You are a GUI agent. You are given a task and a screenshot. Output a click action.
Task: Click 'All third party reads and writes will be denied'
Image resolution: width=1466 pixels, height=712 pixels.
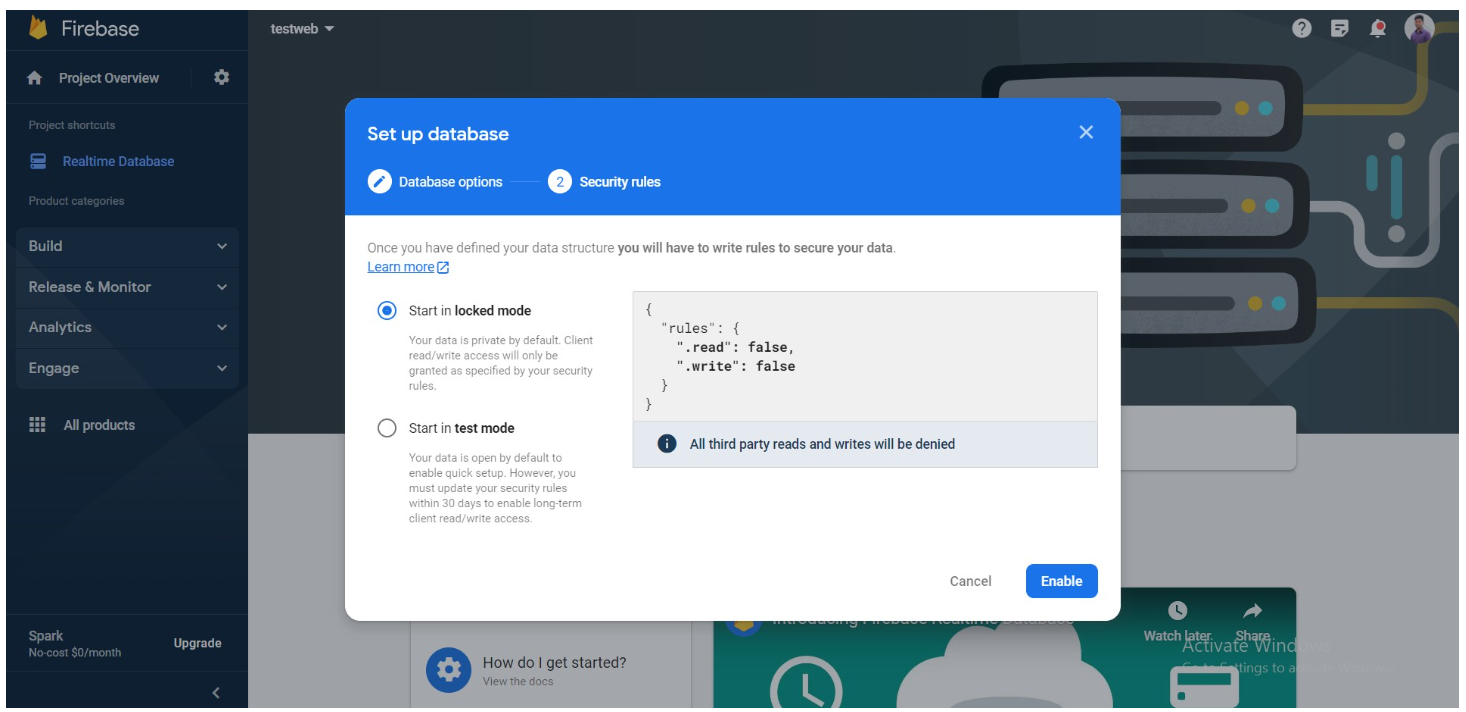(822, 444)
